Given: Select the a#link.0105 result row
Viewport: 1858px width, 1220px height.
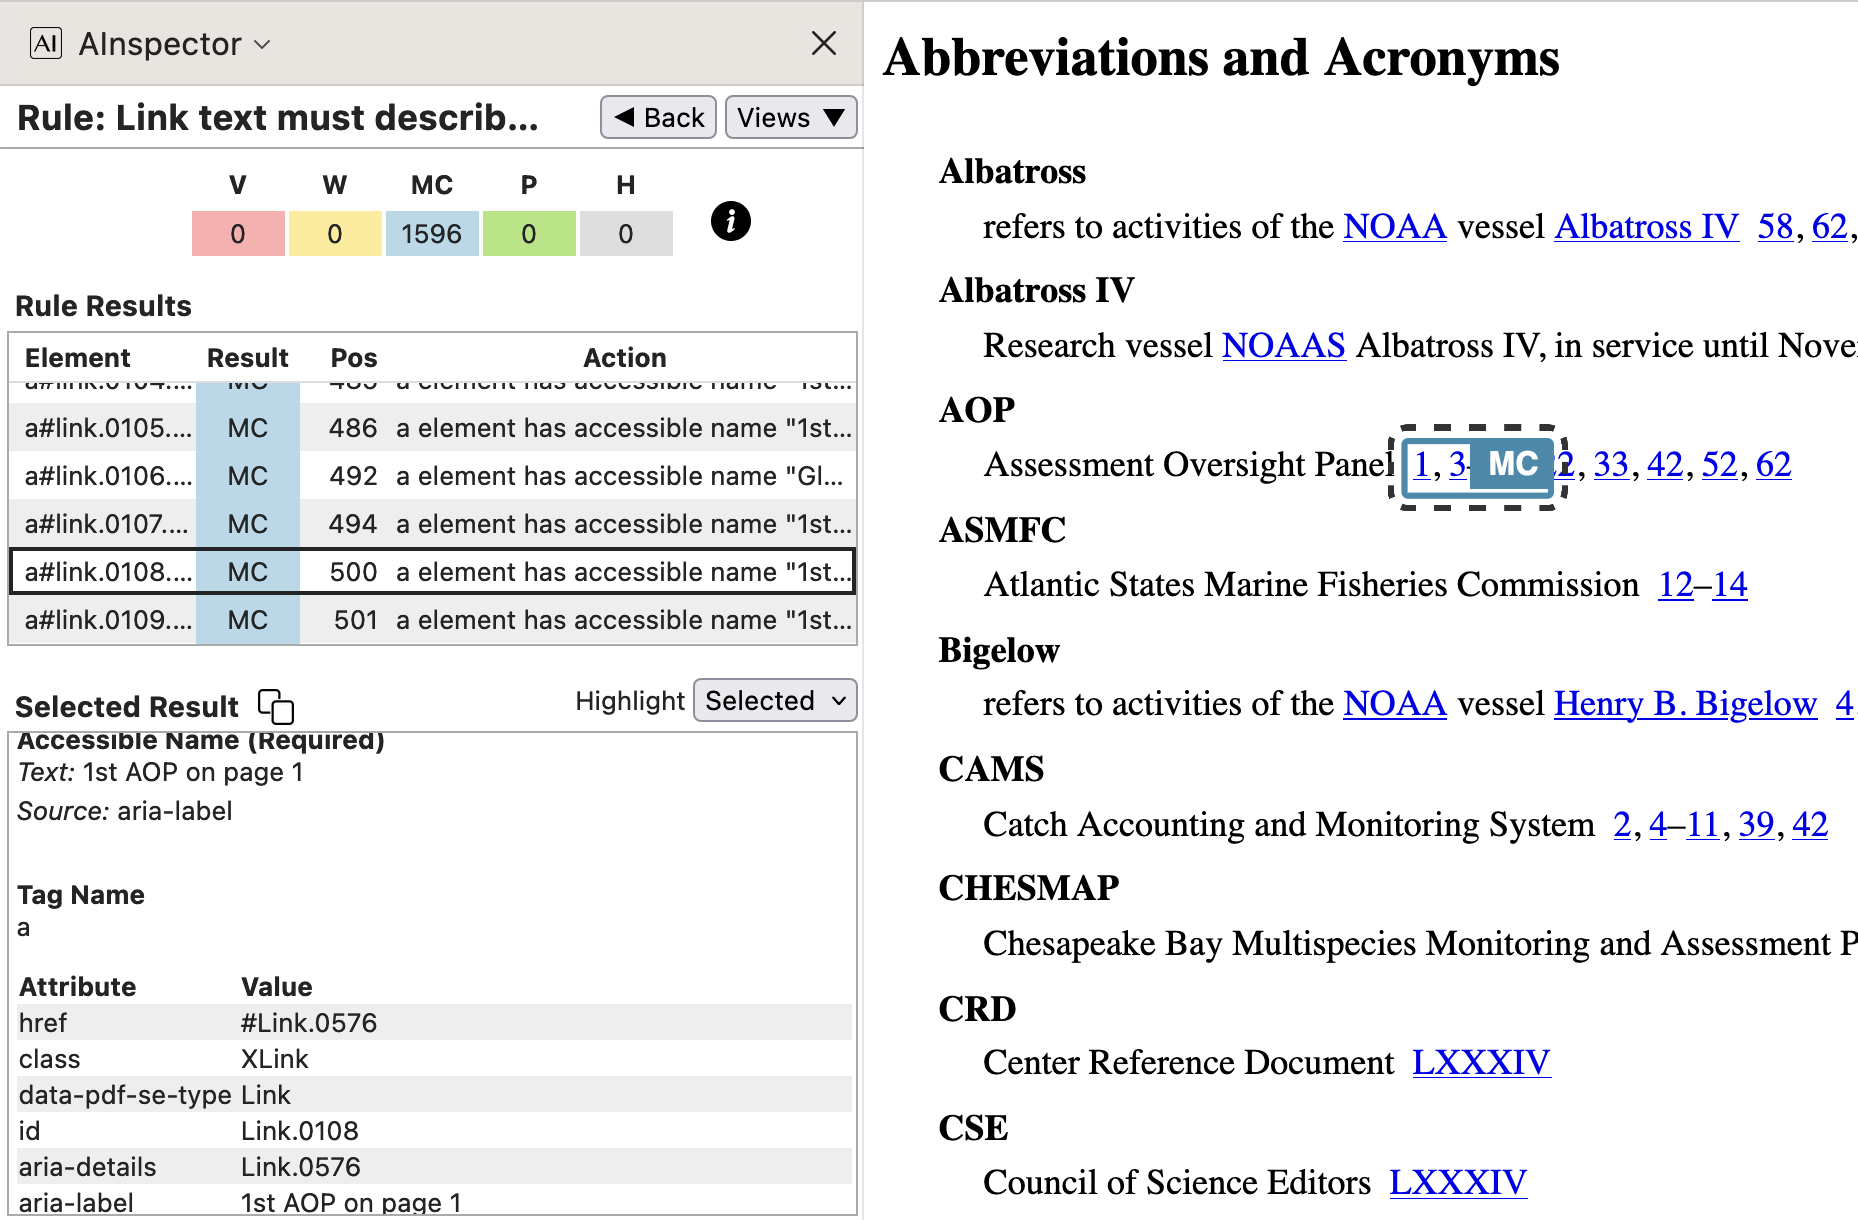Looking at the screenshot, I should (x=432, y=428).
